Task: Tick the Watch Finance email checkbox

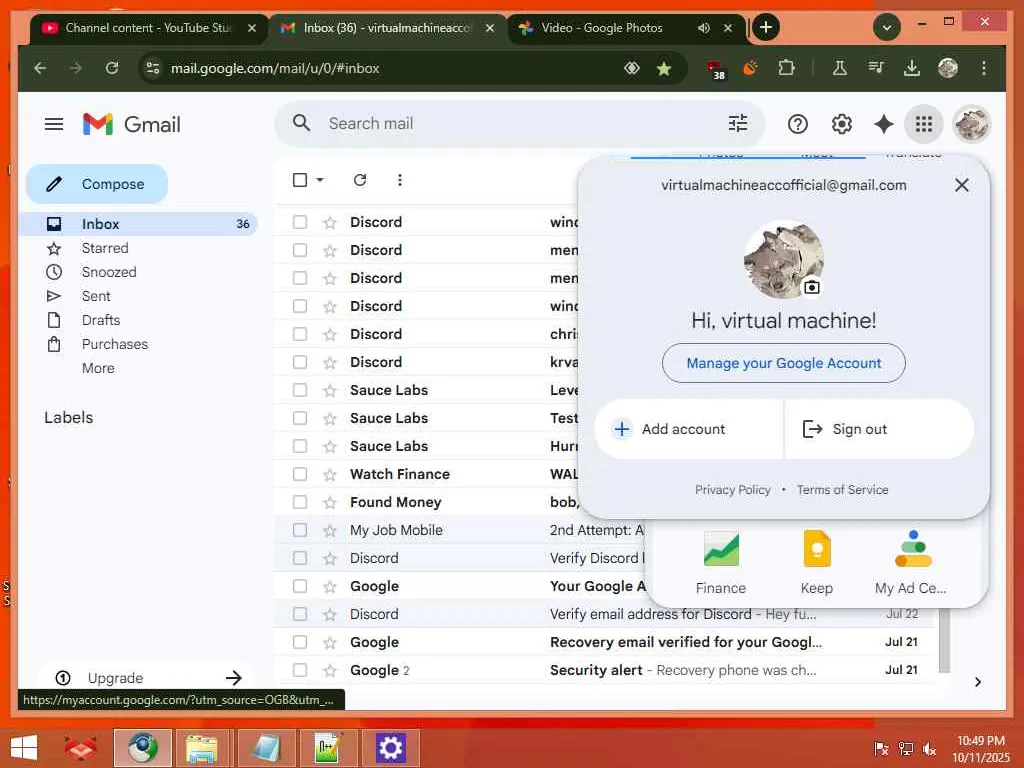Action: (300, 474)
